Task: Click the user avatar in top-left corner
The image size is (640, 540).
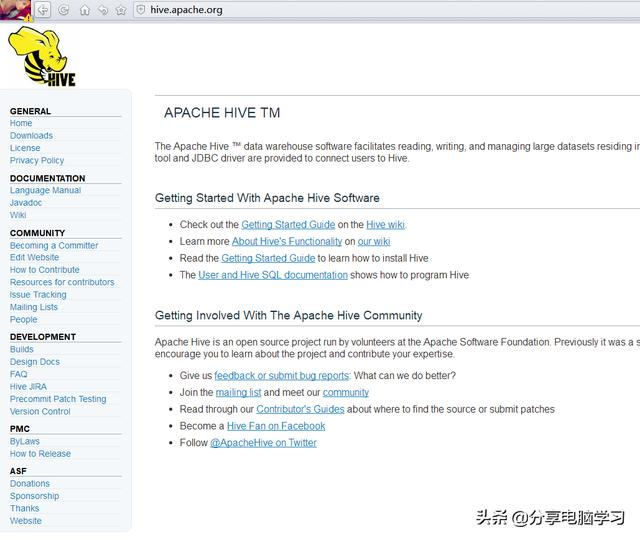Action: pyautogui.click(x=16, y=10)
